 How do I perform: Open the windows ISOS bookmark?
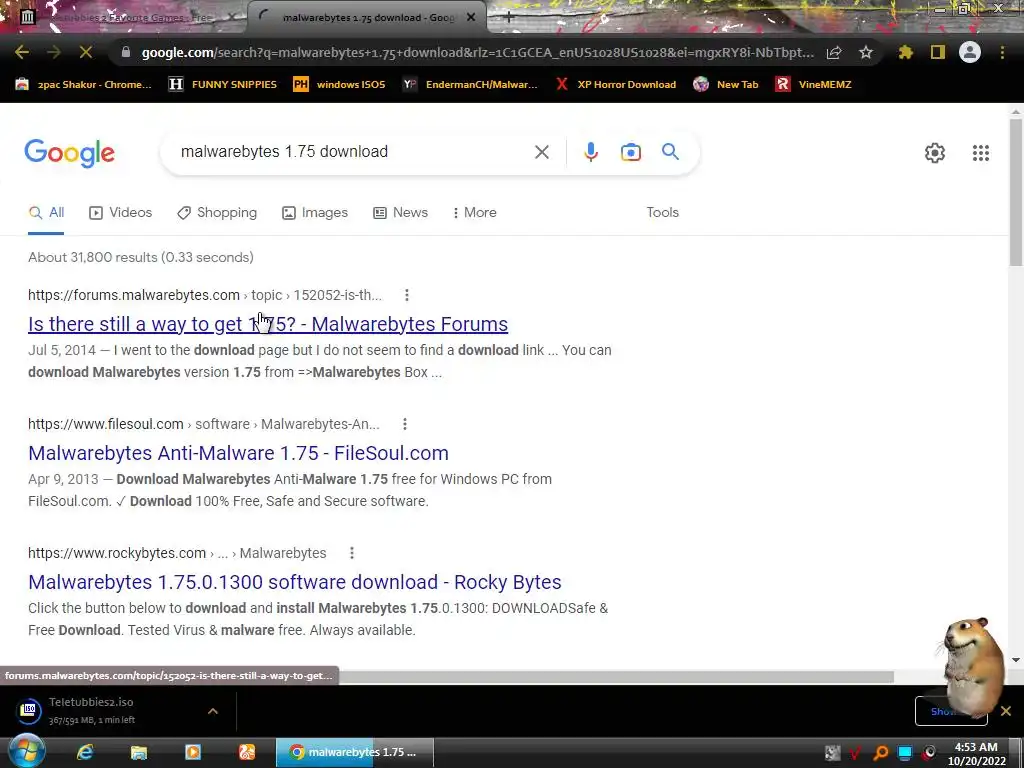(x=340, y=84)
